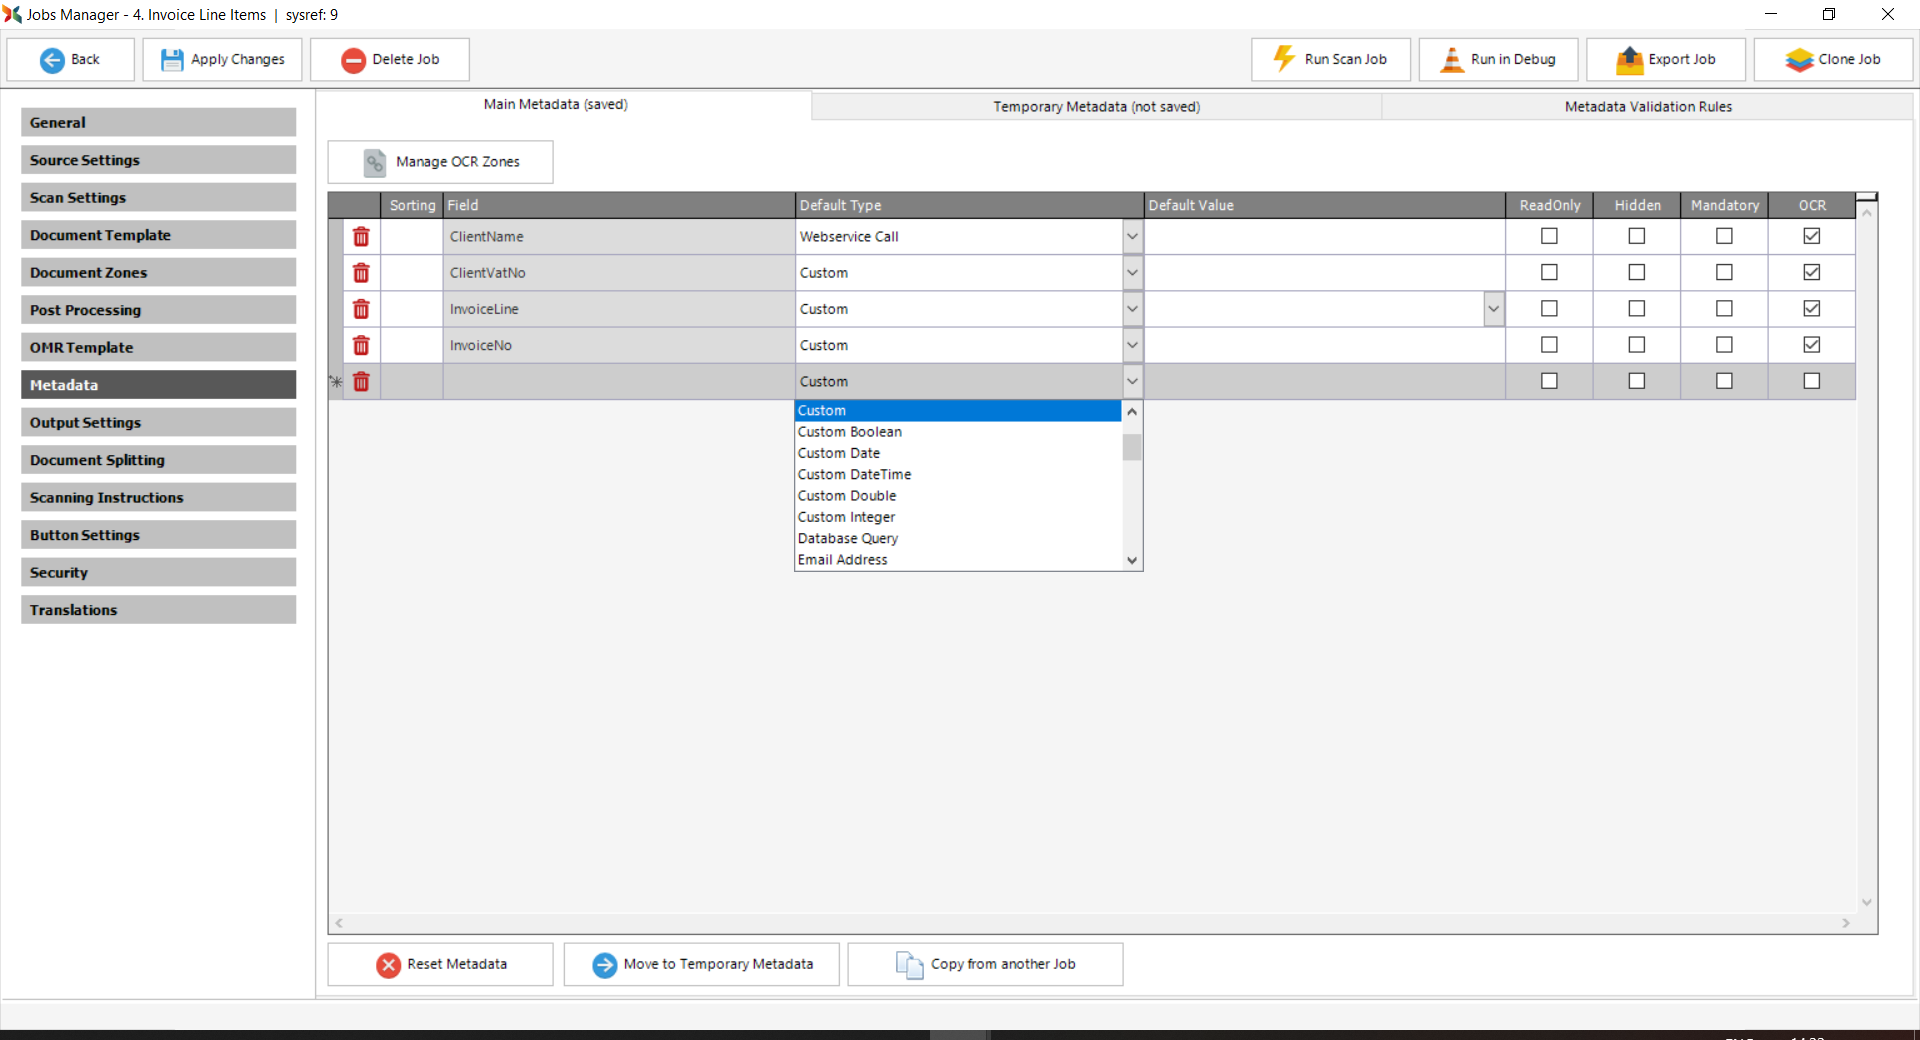Click the Reset Metadata button

tap(441, 964)
